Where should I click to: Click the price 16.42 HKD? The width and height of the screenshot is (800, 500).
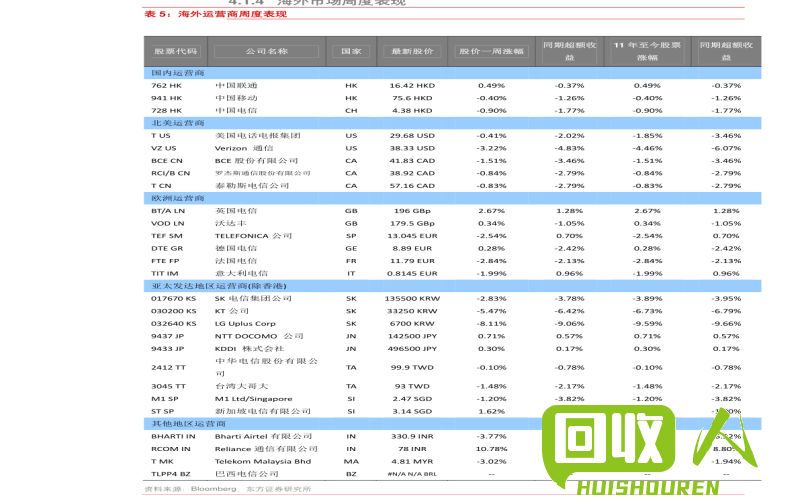(412, 86)
